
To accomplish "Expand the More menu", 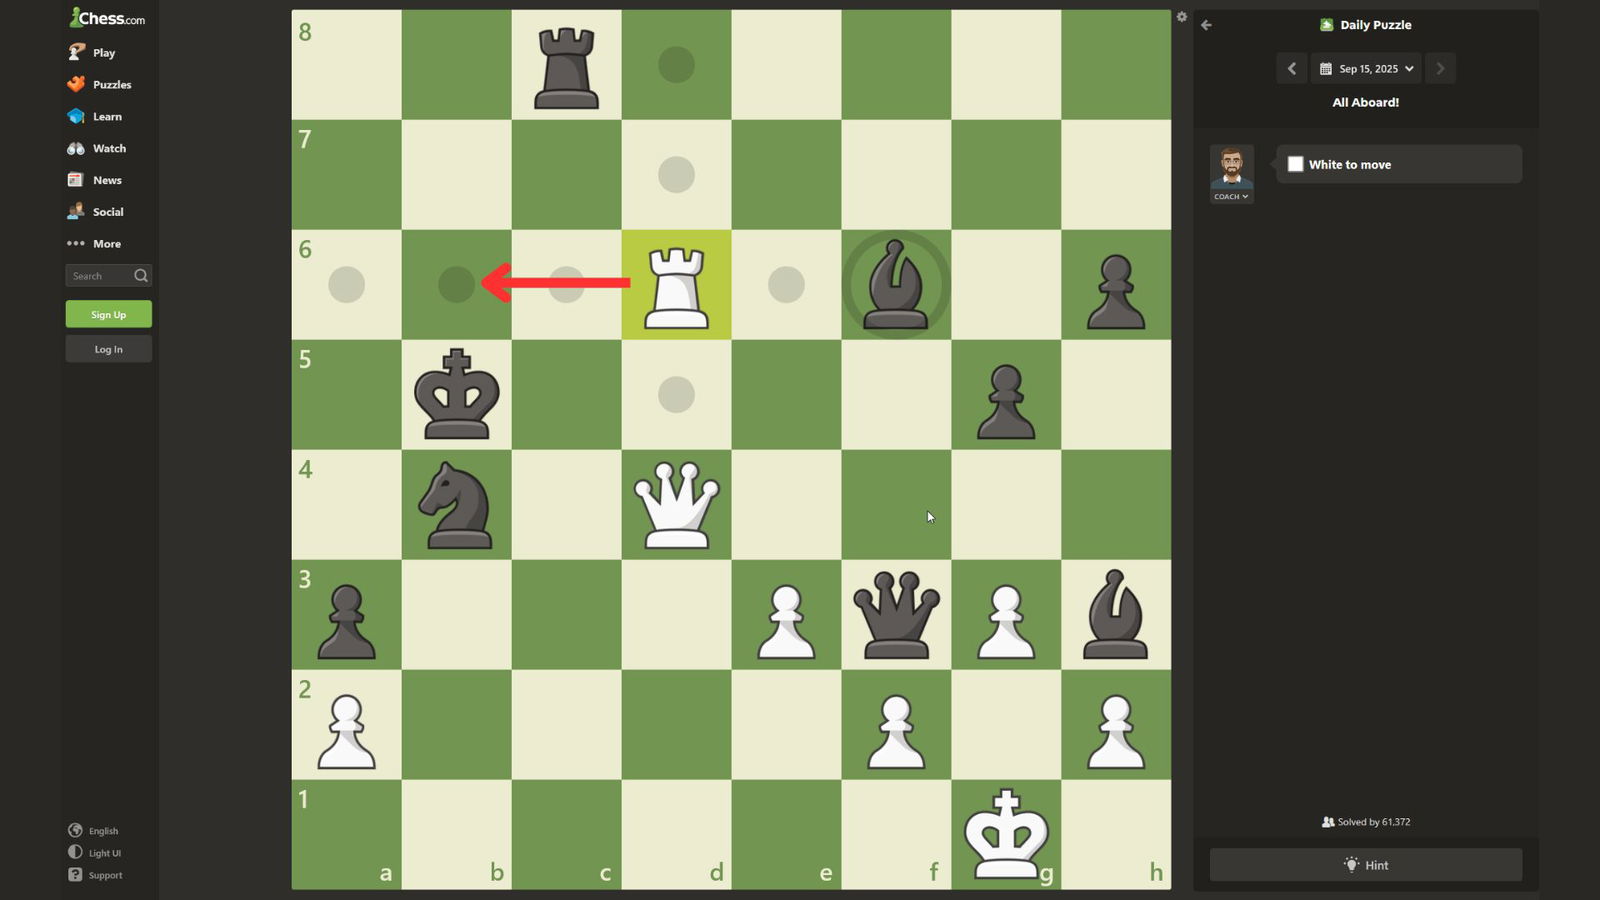I will [x=95, y=244].
